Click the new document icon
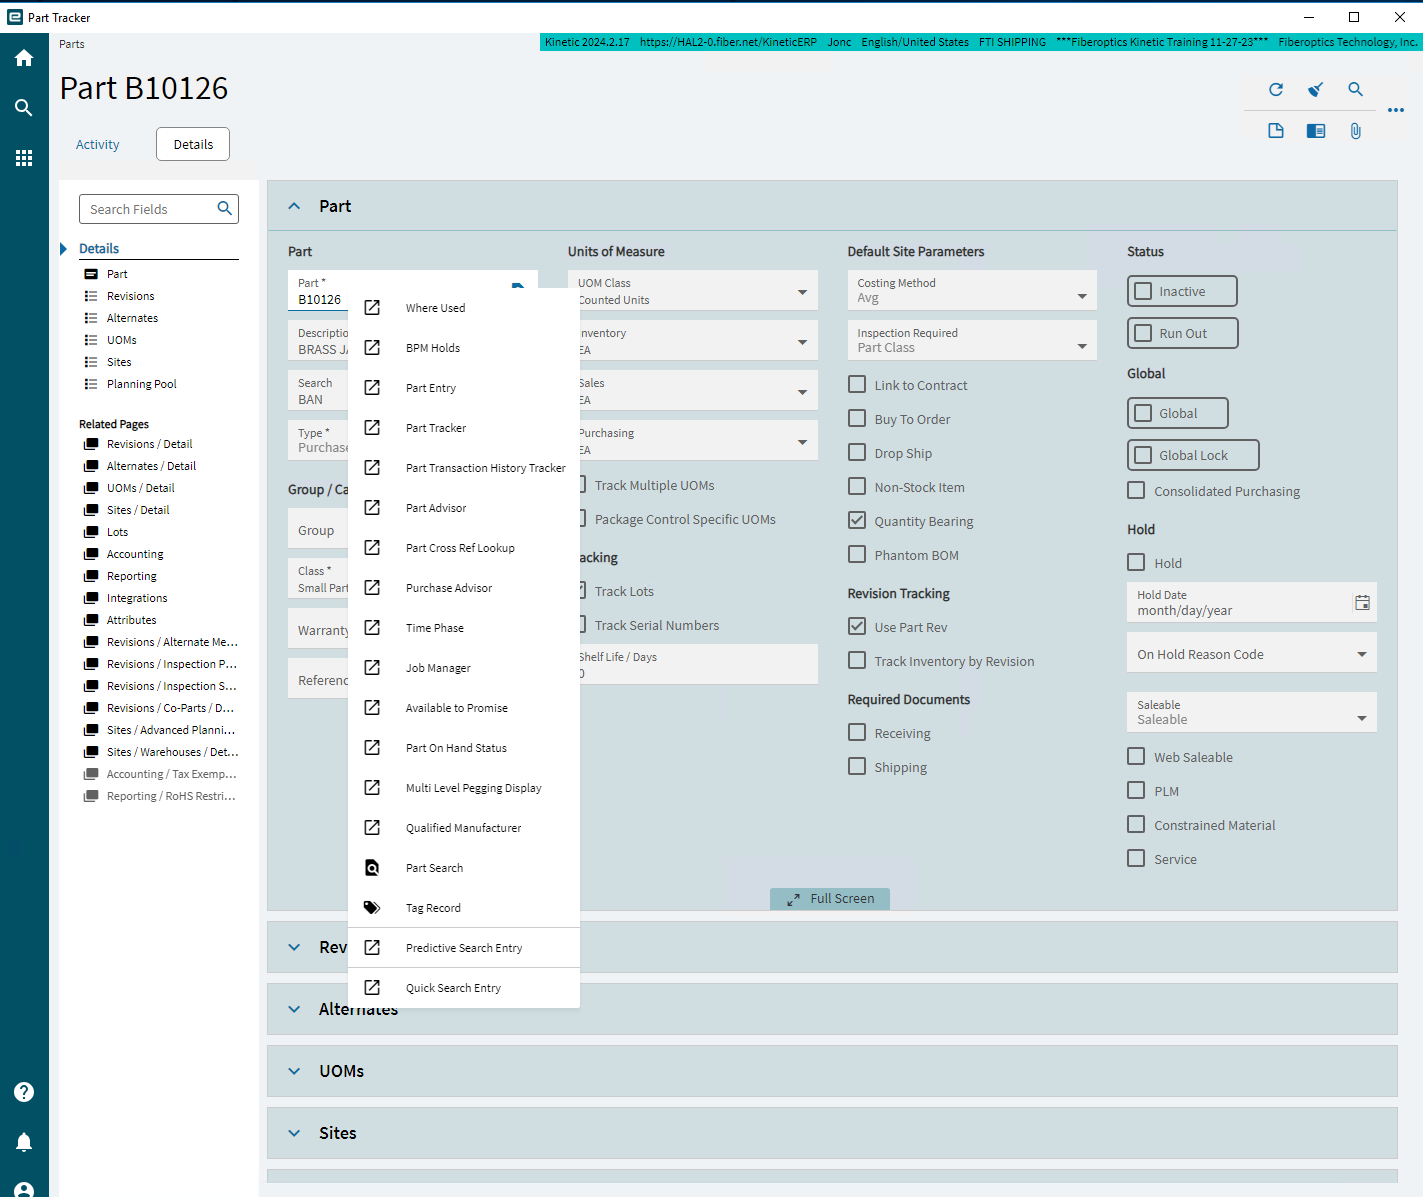The height and width of the screenshot is (1197, 1423). click(x=1276, y=131)
